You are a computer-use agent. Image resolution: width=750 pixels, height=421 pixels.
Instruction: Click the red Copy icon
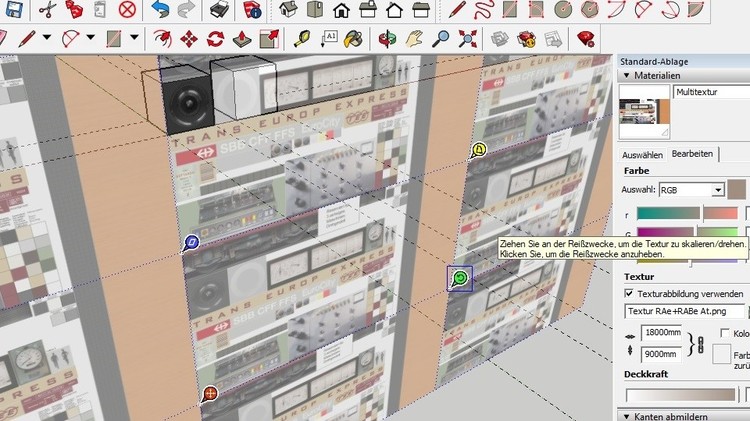click(x=74, y=9)
